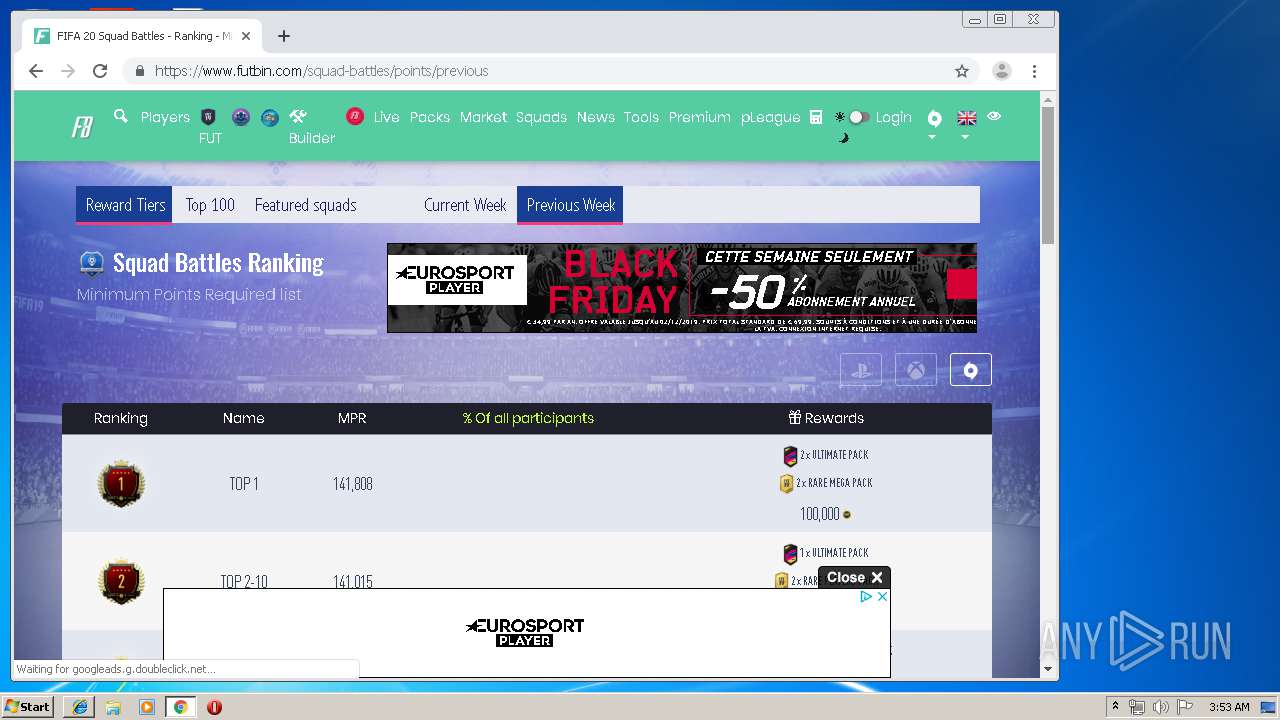Open the Players menu
This screenshot has width=1280, height=720.
coord(165,117)
